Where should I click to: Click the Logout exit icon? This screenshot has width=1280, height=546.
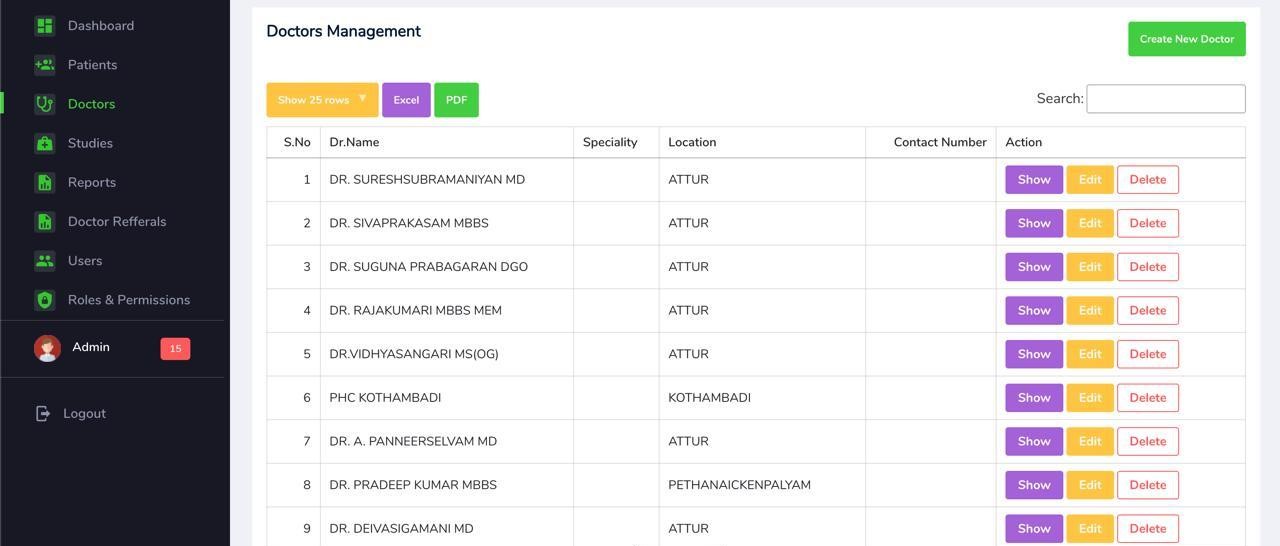(43, 414)
